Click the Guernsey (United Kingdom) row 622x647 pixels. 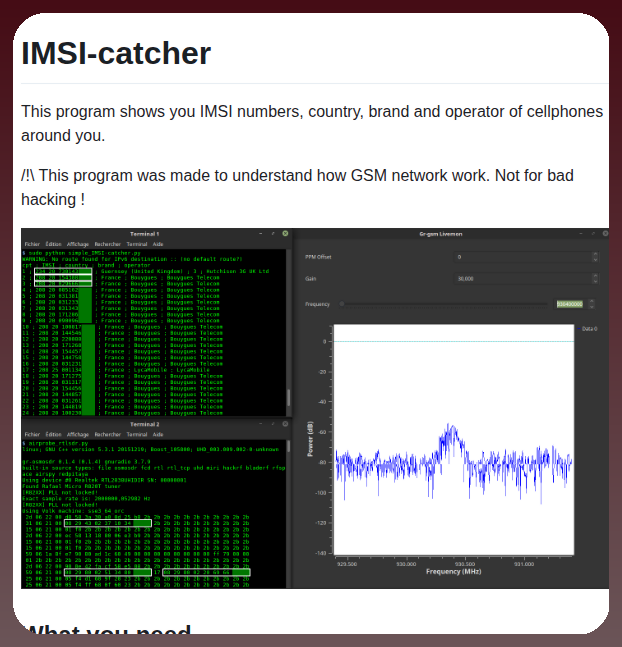click(x=146, y=271)
